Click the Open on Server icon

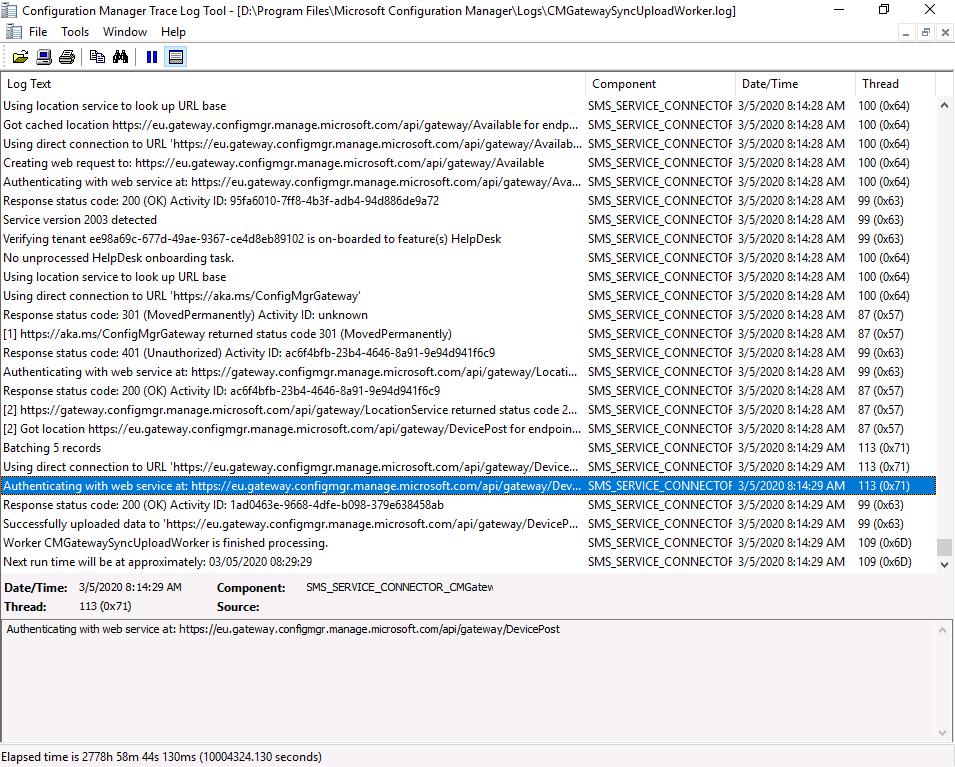pos(44,57)
